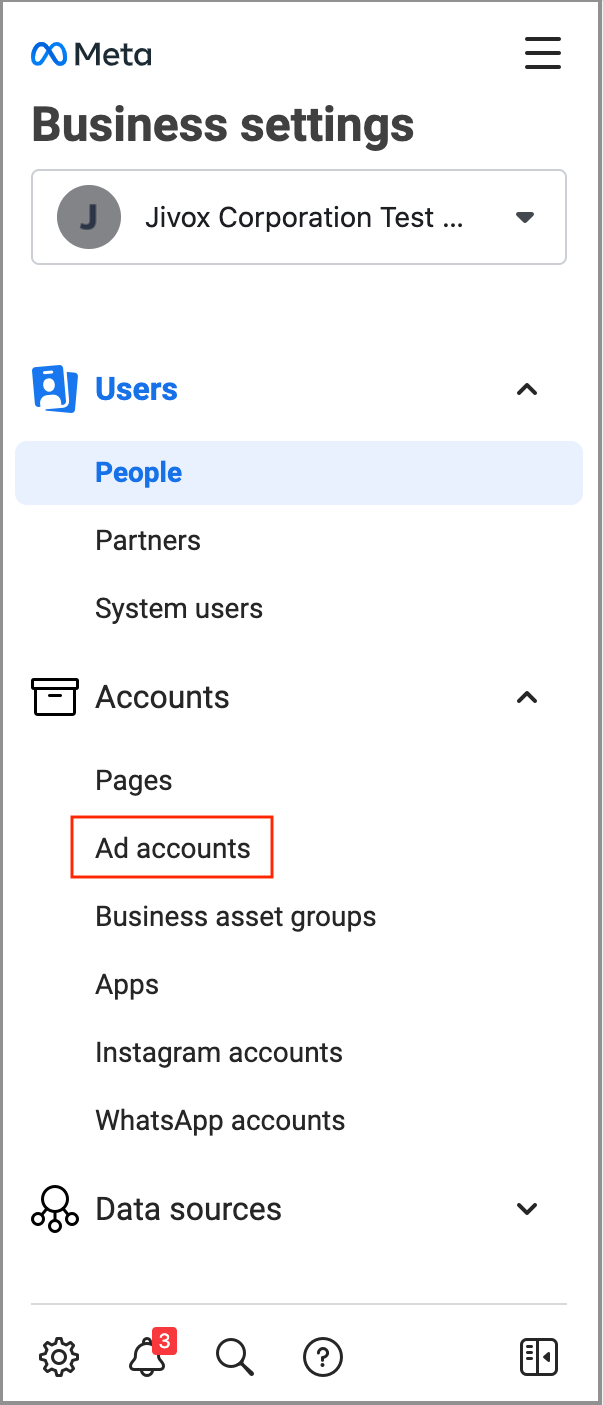Expand the Data sources section chevron

527,1209
